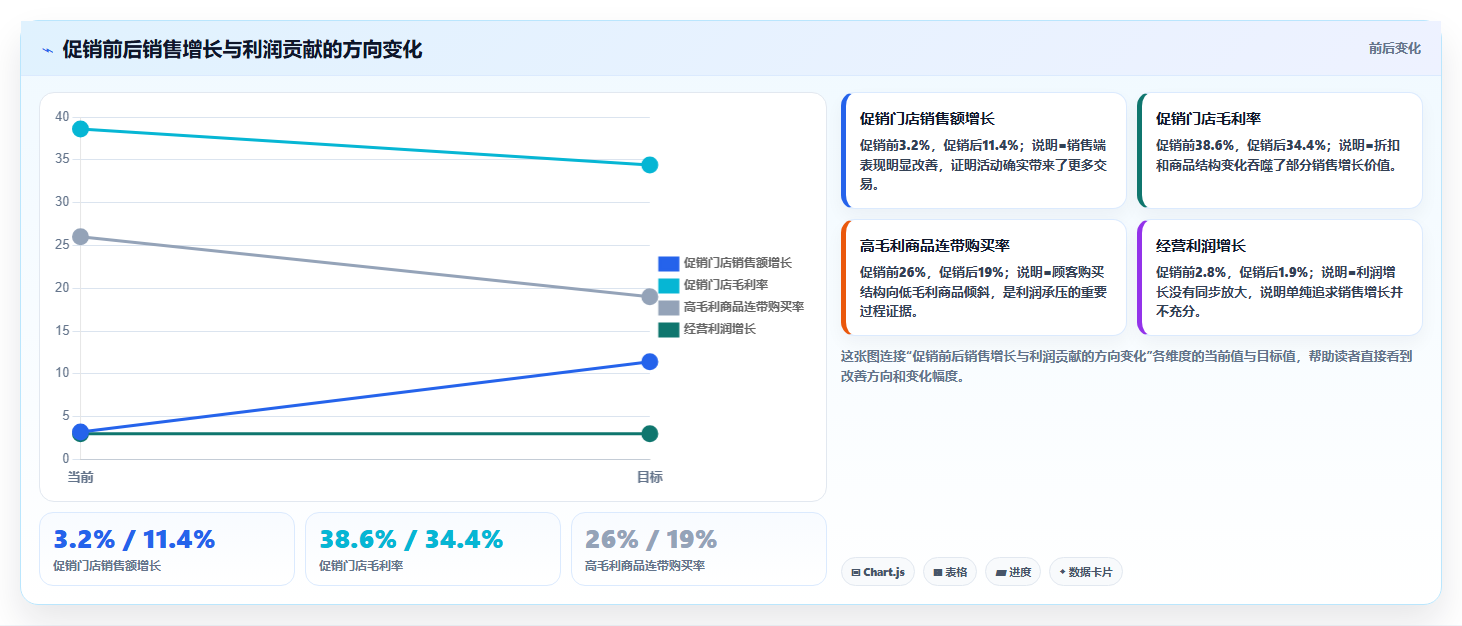Viewport: 1462px width, 626px height.
Task: Click the paragraph starting 这张图连接
Action: pyautogui.click(x=1126, y=366)
